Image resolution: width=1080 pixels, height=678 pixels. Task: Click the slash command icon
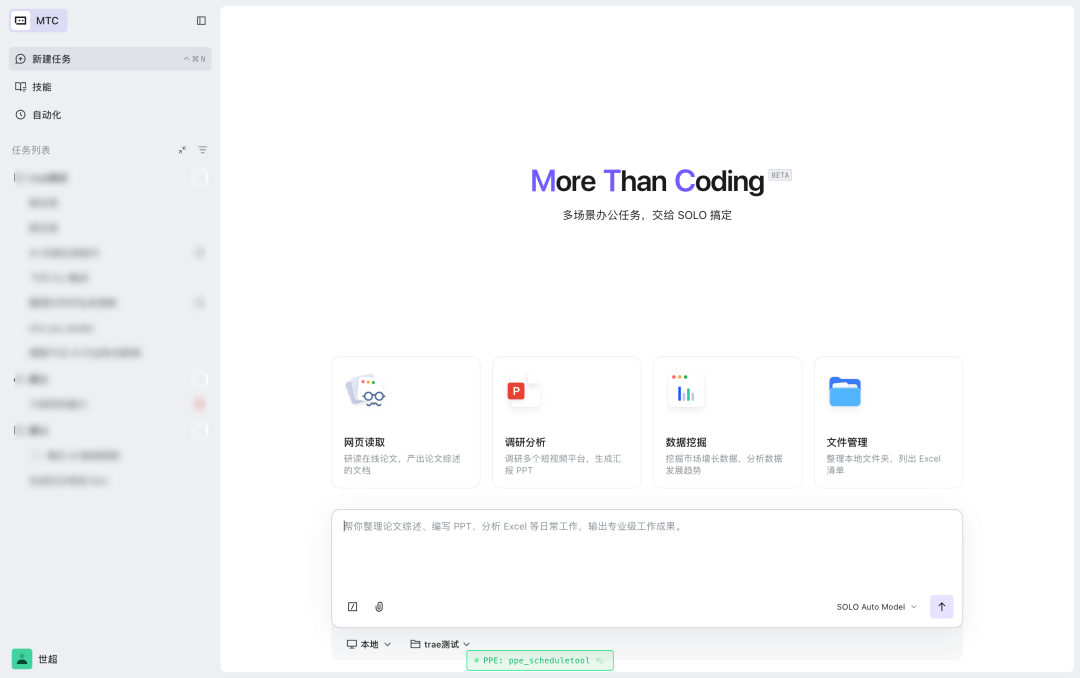353,607
